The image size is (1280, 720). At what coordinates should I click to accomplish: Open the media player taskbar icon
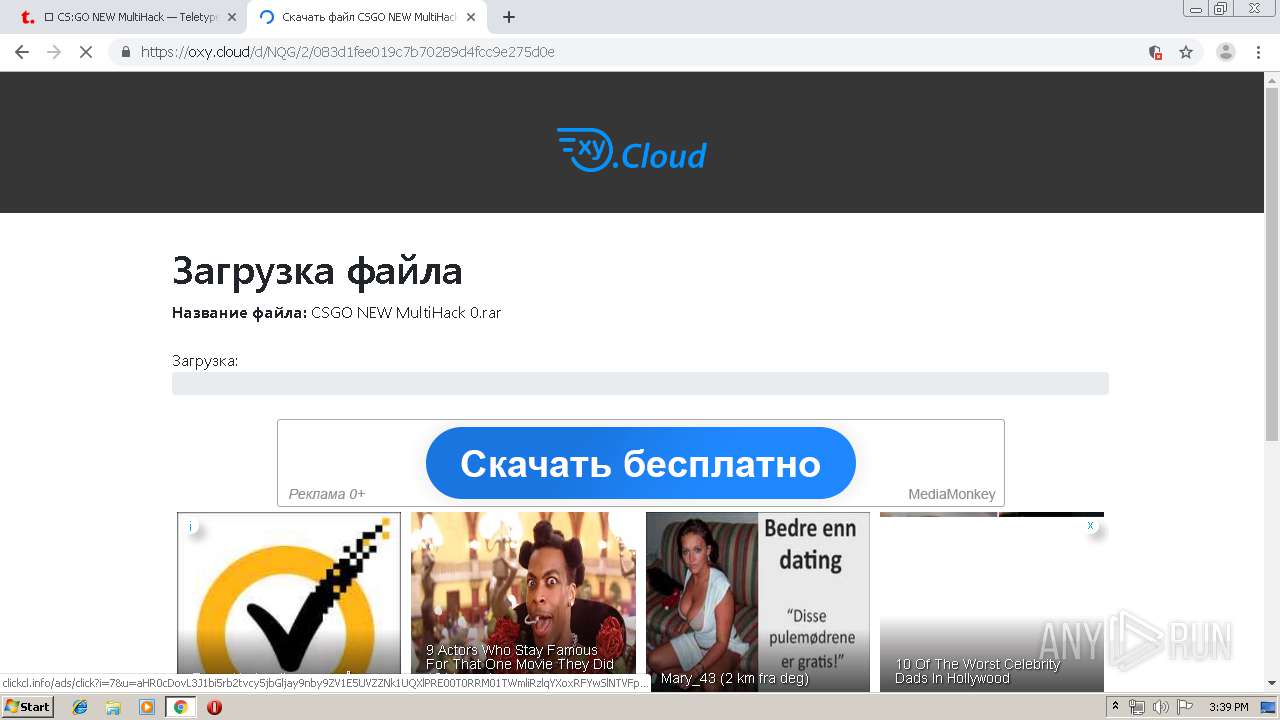click(147, 707)
